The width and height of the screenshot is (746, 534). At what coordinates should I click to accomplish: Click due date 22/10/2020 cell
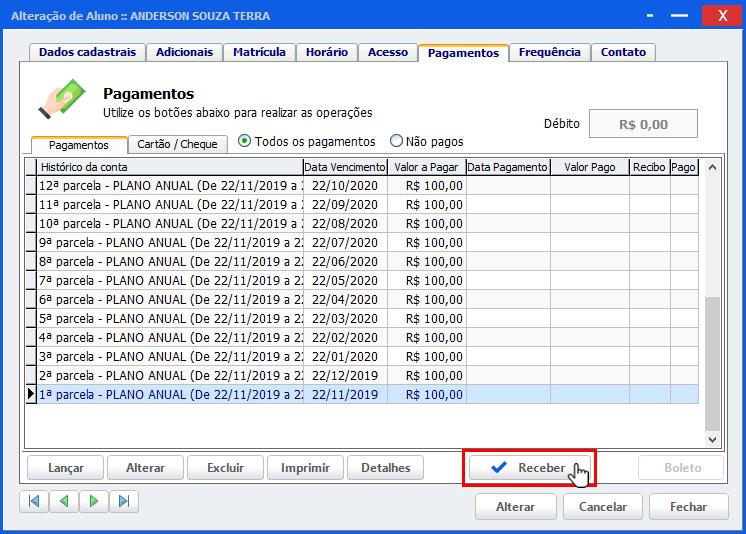[345, 186]
